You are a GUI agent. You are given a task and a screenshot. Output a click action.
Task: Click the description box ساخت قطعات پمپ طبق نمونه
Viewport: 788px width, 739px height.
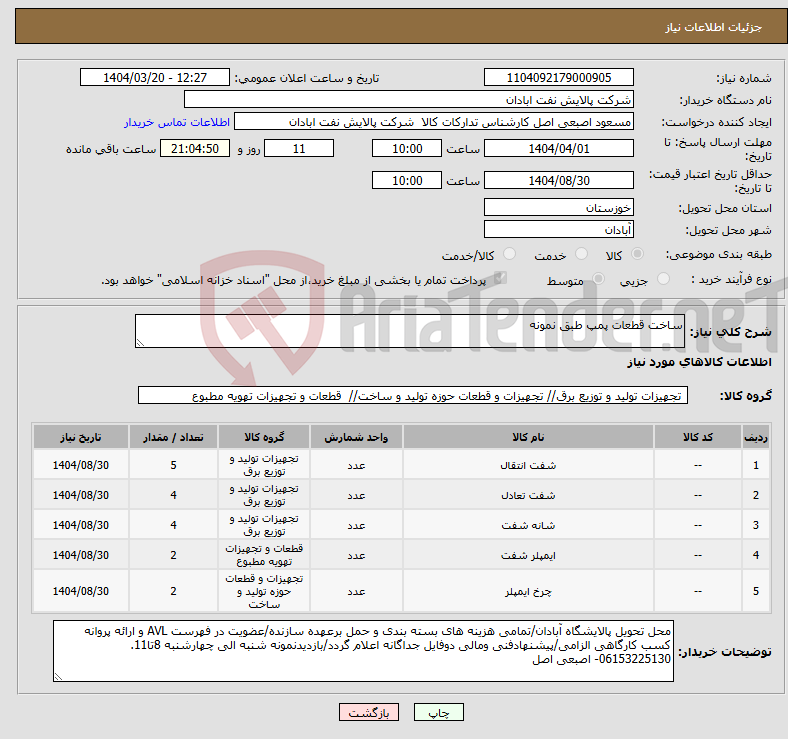coord(410,331)
